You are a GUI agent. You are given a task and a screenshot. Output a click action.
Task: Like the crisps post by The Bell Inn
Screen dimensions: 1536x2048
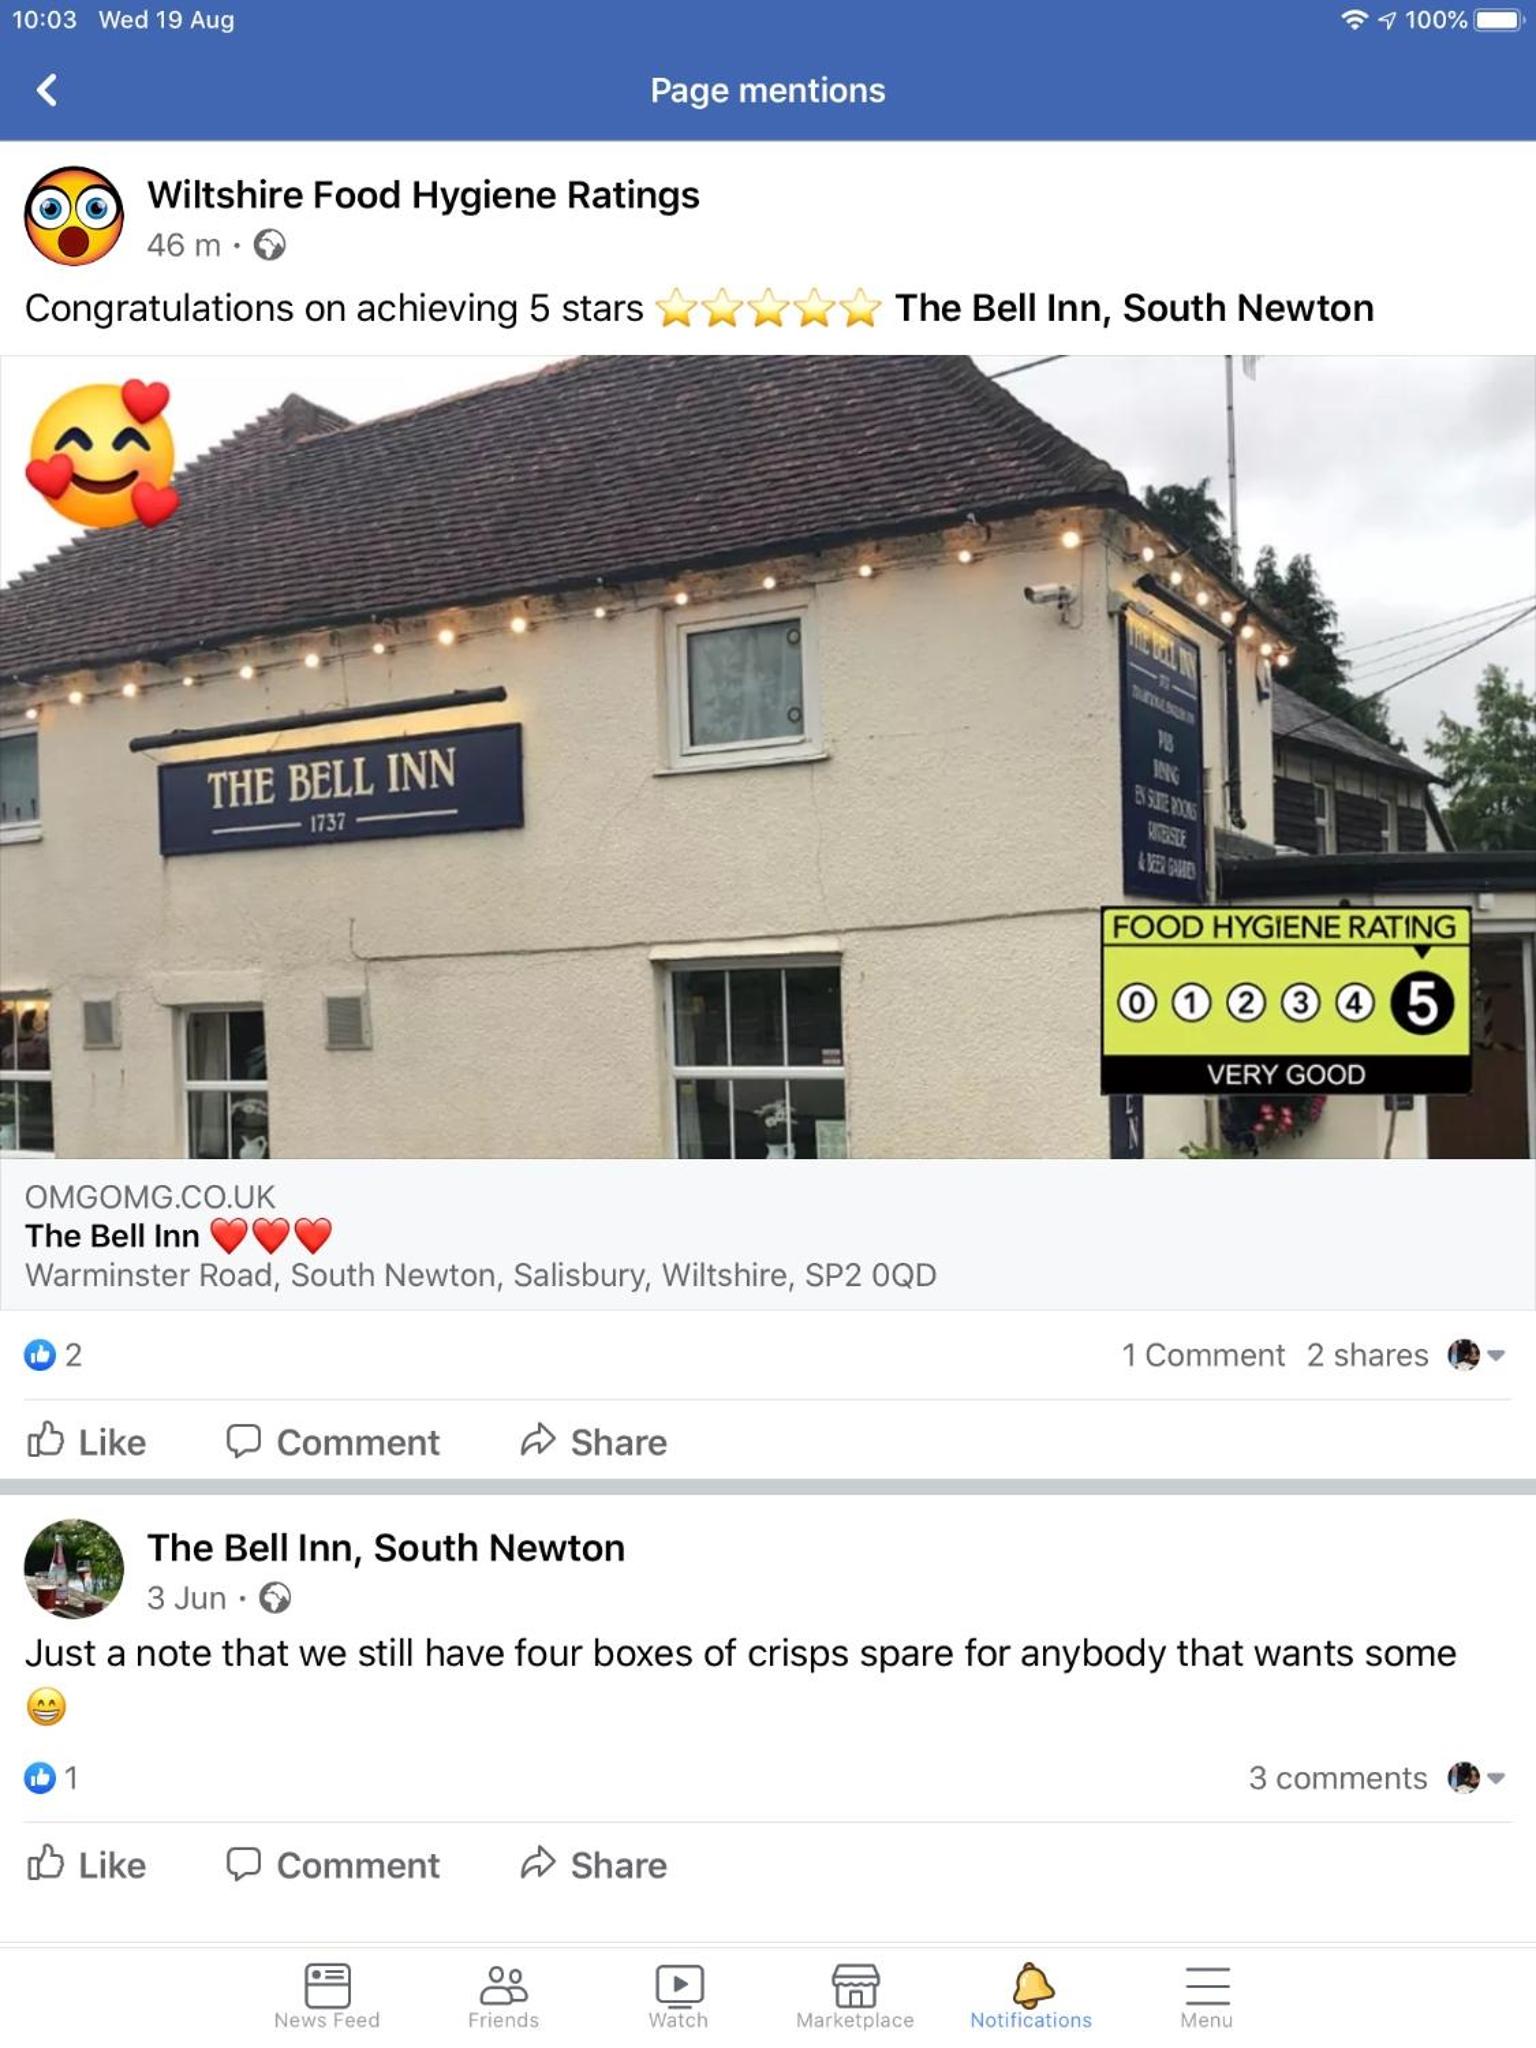(x=86, y=1864)
